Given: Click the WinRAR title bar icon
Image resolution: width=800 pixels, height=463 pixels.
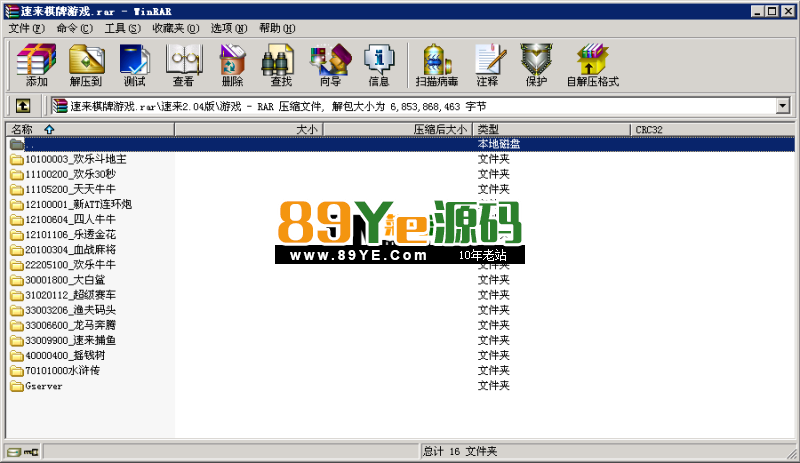Looking at the screenshot, I should pos(11,11).
